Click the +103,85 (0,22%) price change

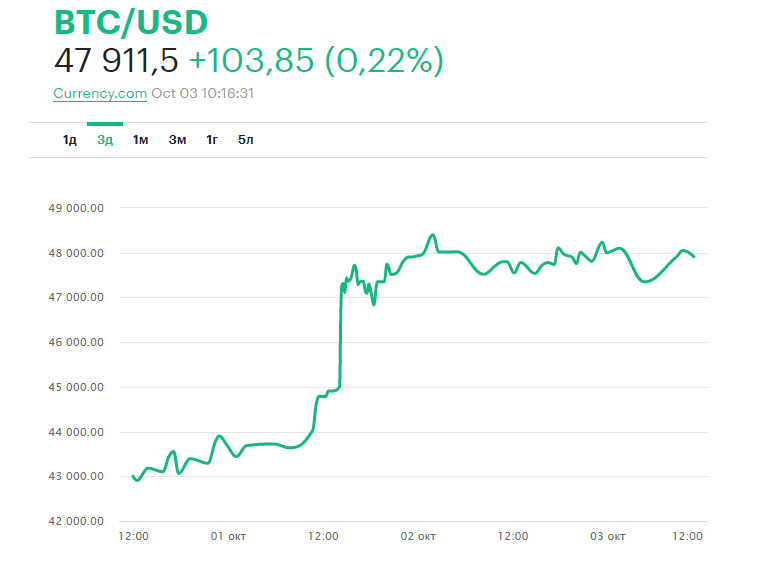coord(316,61)
